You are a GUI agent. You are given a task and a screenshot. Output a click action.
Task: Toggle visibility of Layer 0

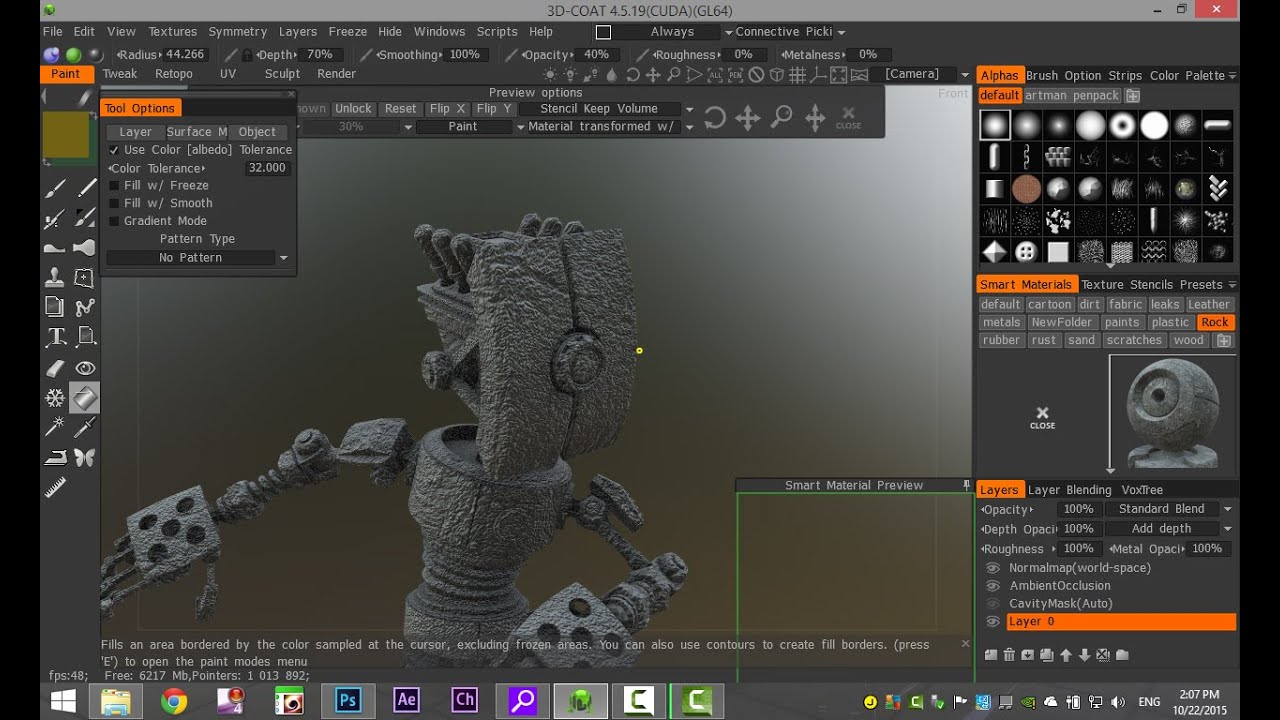tap(993, 622)
